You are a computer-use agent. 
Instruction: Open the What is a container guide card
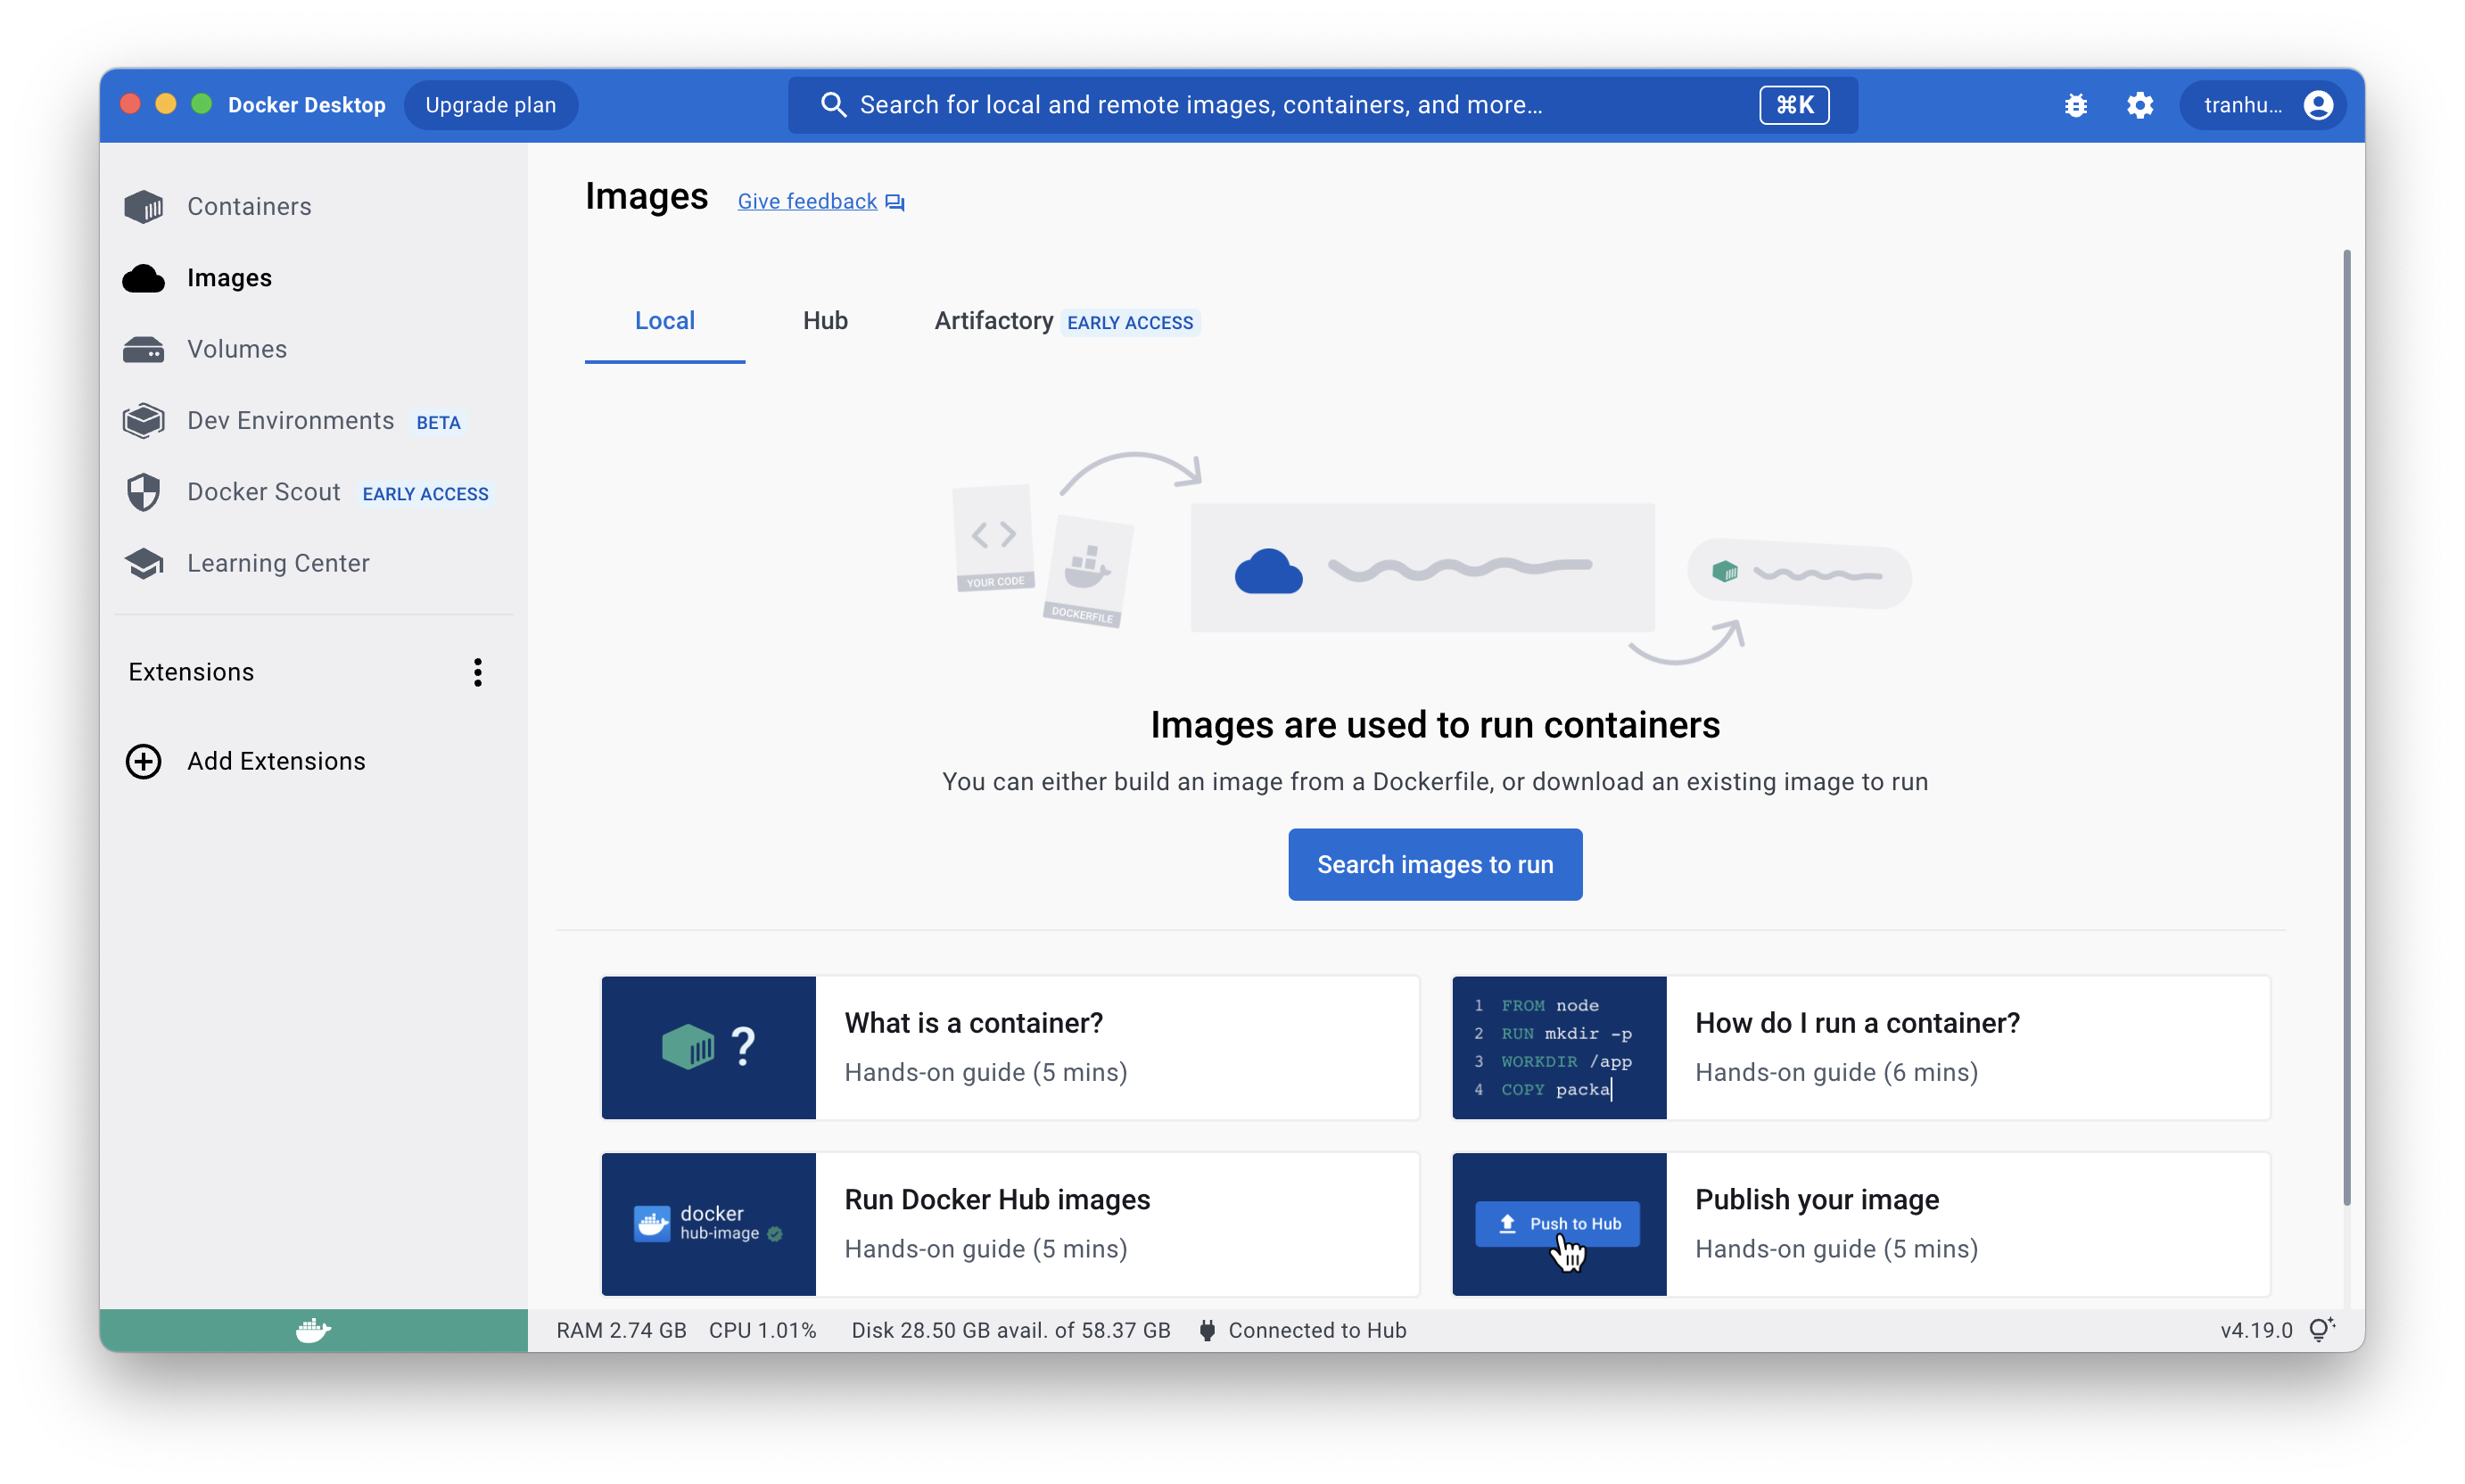click(x=1009, y=1047)
